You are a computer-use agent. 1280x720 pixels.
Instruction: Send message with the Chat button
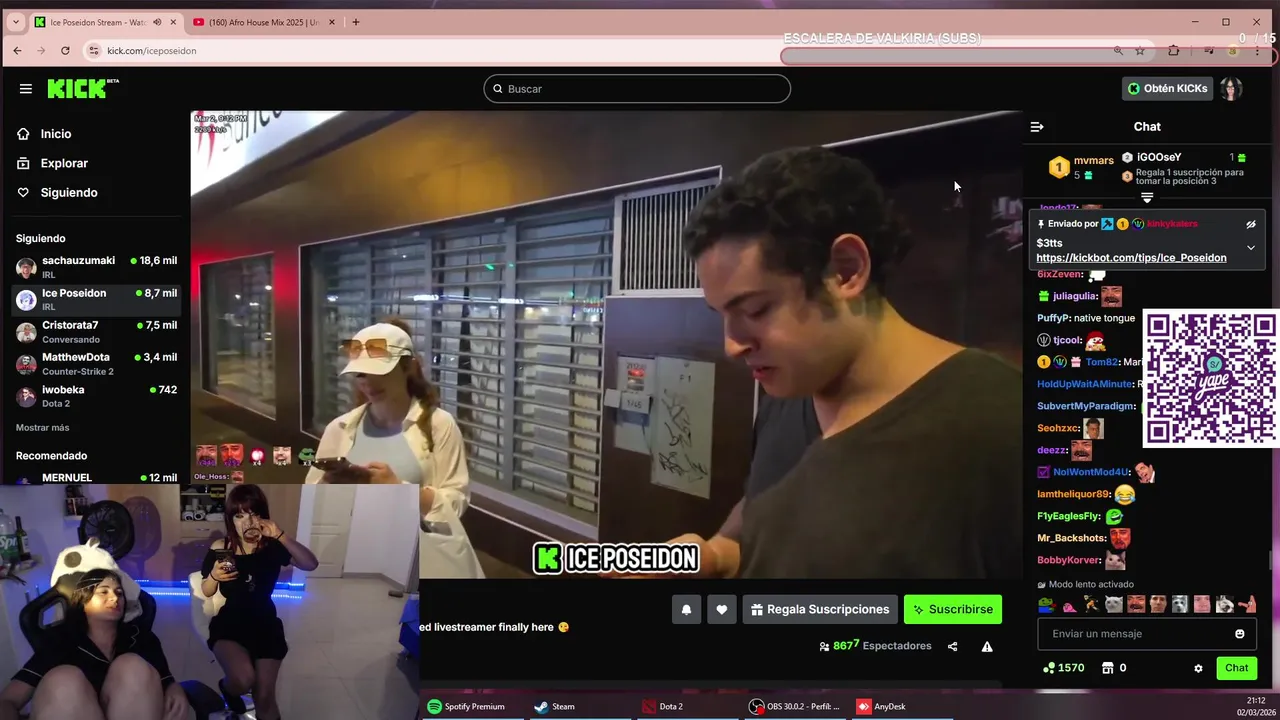click(x=1236, y=668)
